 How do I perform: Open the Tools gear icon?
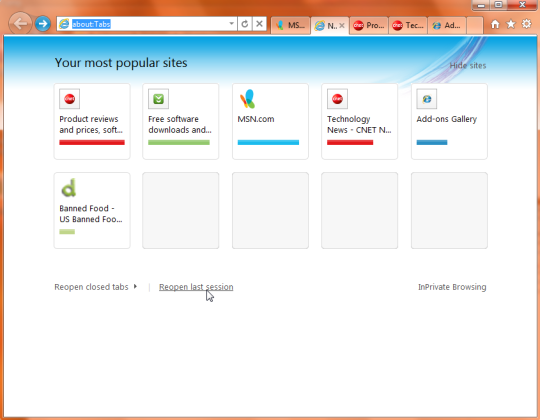[x=527, y=24]
